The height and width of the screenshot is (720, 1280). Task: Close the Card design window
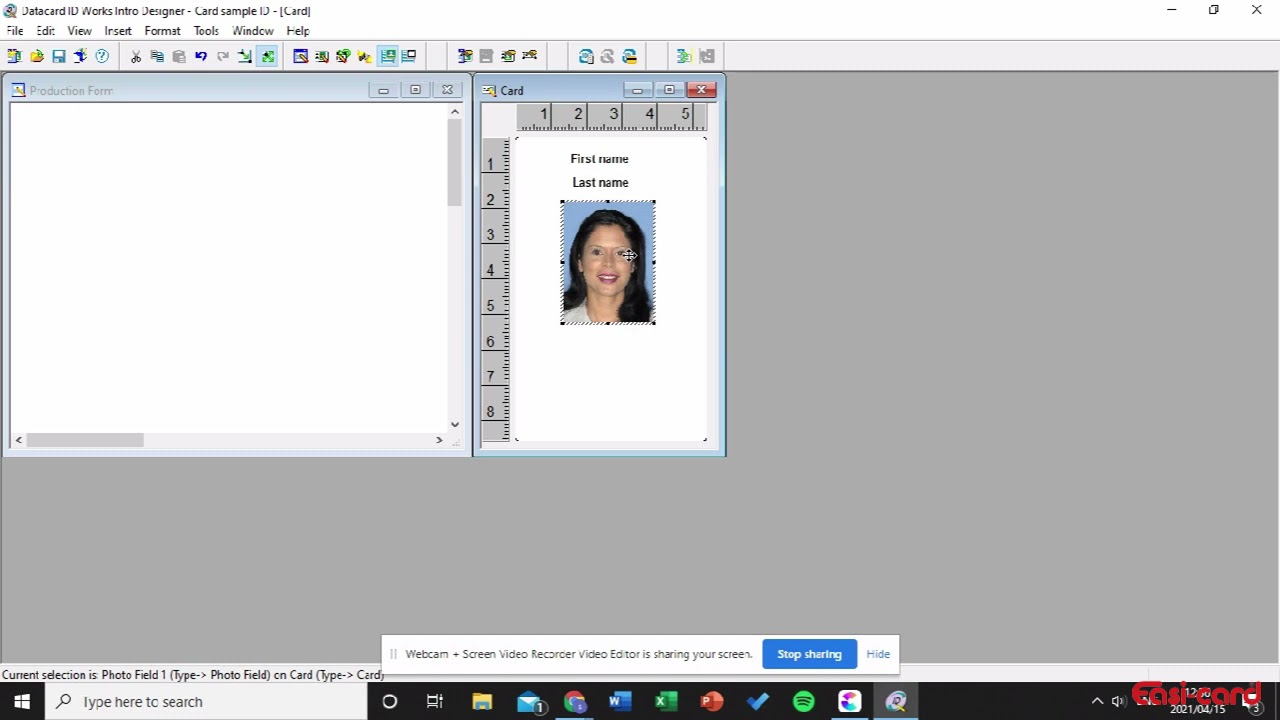pos(701,90)
